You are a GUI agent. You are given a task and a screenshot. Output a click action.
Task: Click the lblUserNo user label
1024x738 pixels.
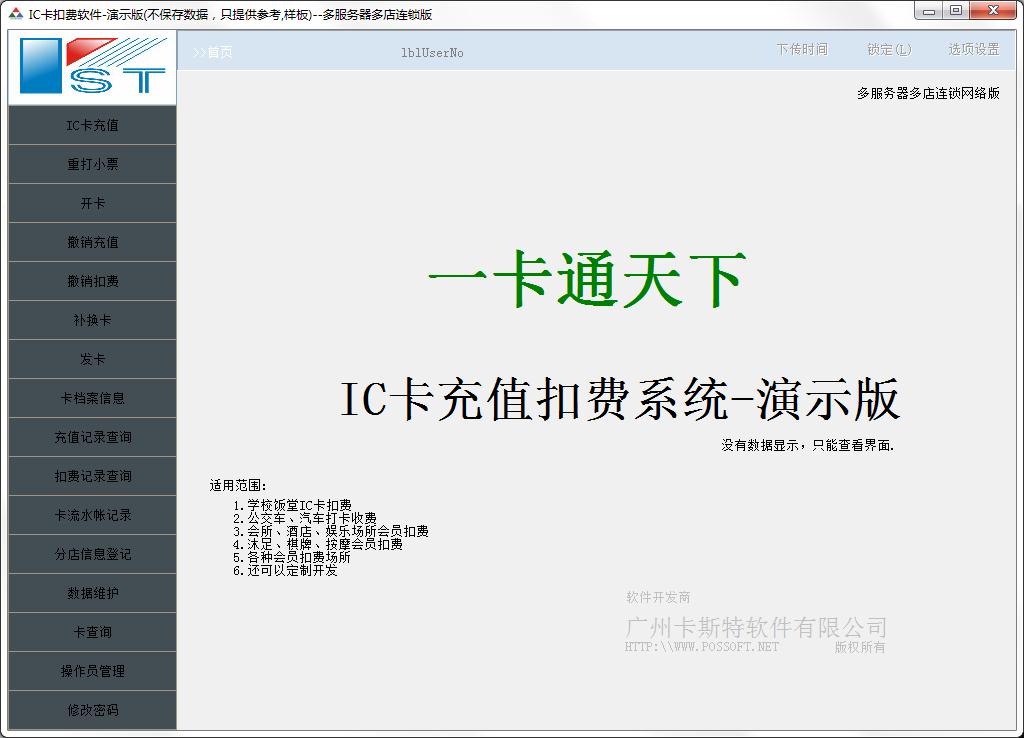tap(432, 53)
